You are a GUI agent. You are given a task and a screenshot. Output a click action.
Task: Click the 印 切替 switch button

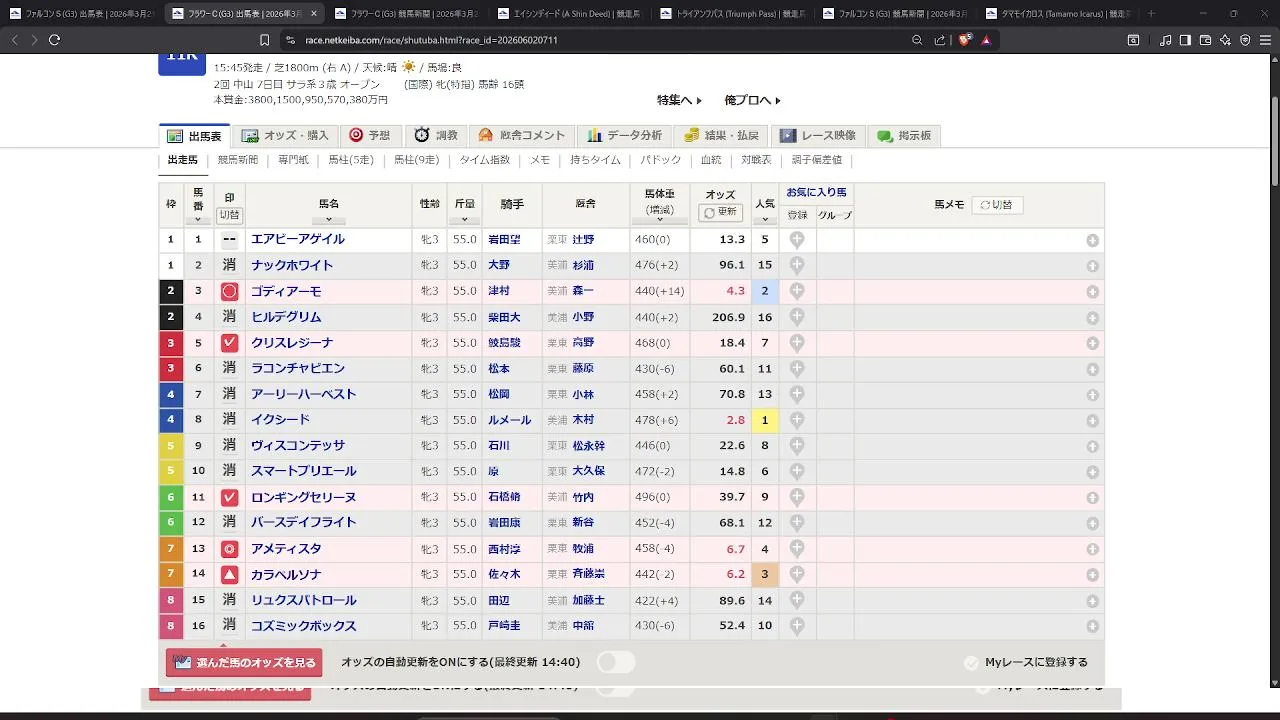(x=229, y=215)
